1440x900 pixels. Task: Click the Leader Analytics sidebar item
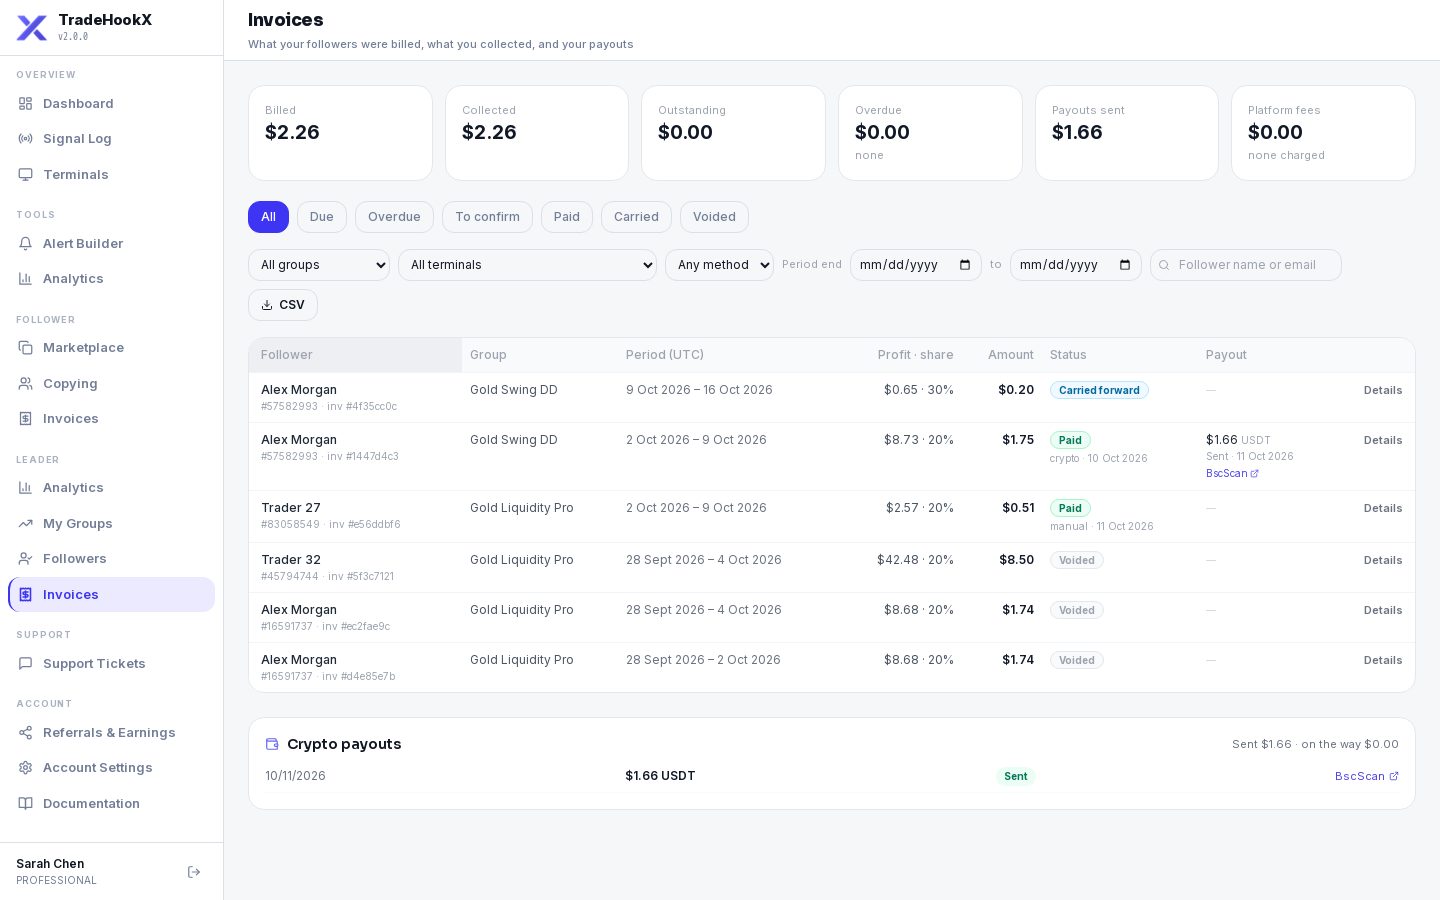112,488
